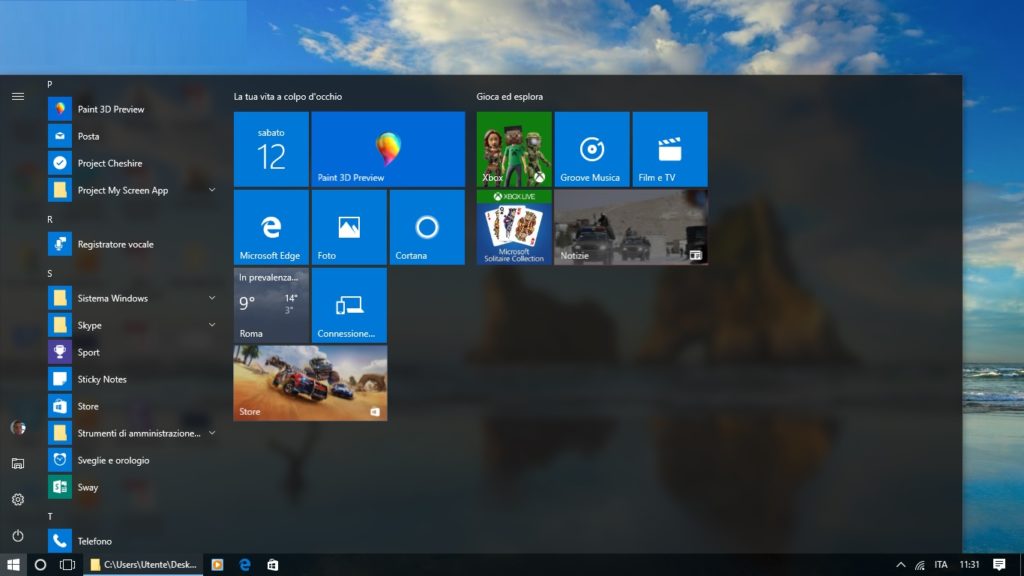The image size is (1024, 576).
Task: Open the Cortana tile
Action: pos(427,227)
